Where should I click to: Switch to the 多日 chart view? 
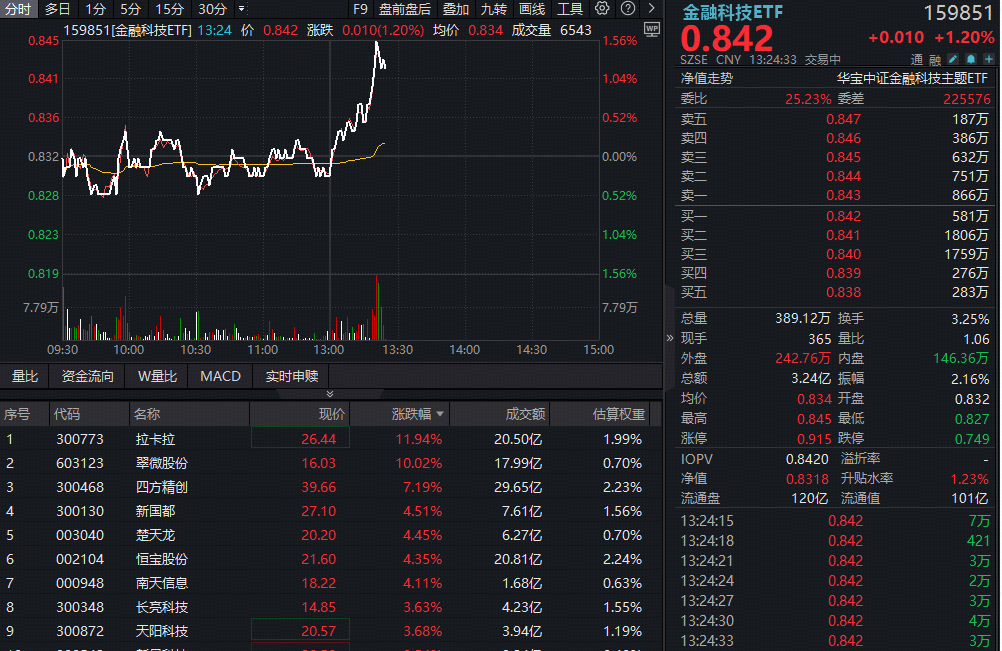coord(58,8)
